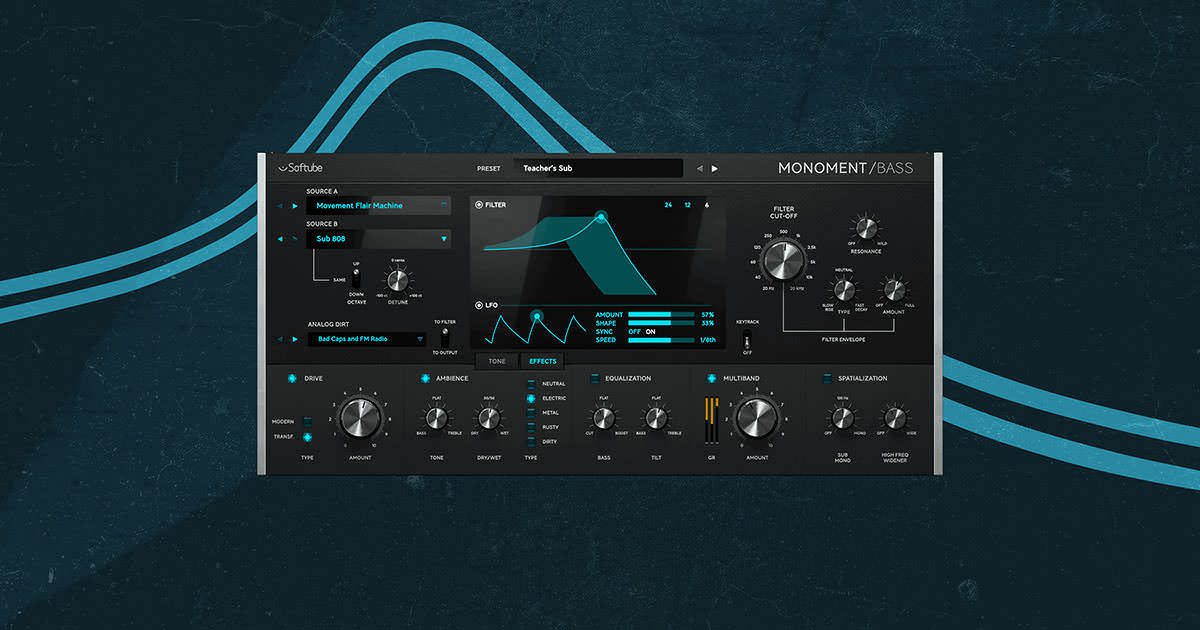Select the Transf. drive type
The width and height of the screenshot is (1200, 630).
pos(308,436)
